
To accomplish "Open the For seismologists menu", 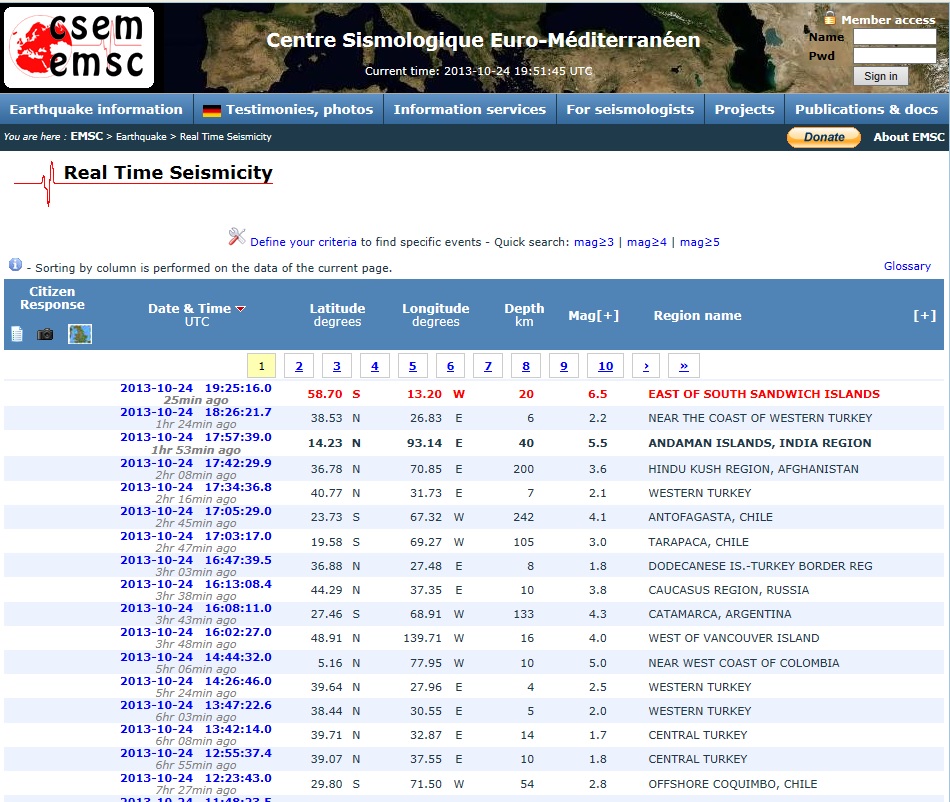I will pyautogui.click(x=630, y=109).
